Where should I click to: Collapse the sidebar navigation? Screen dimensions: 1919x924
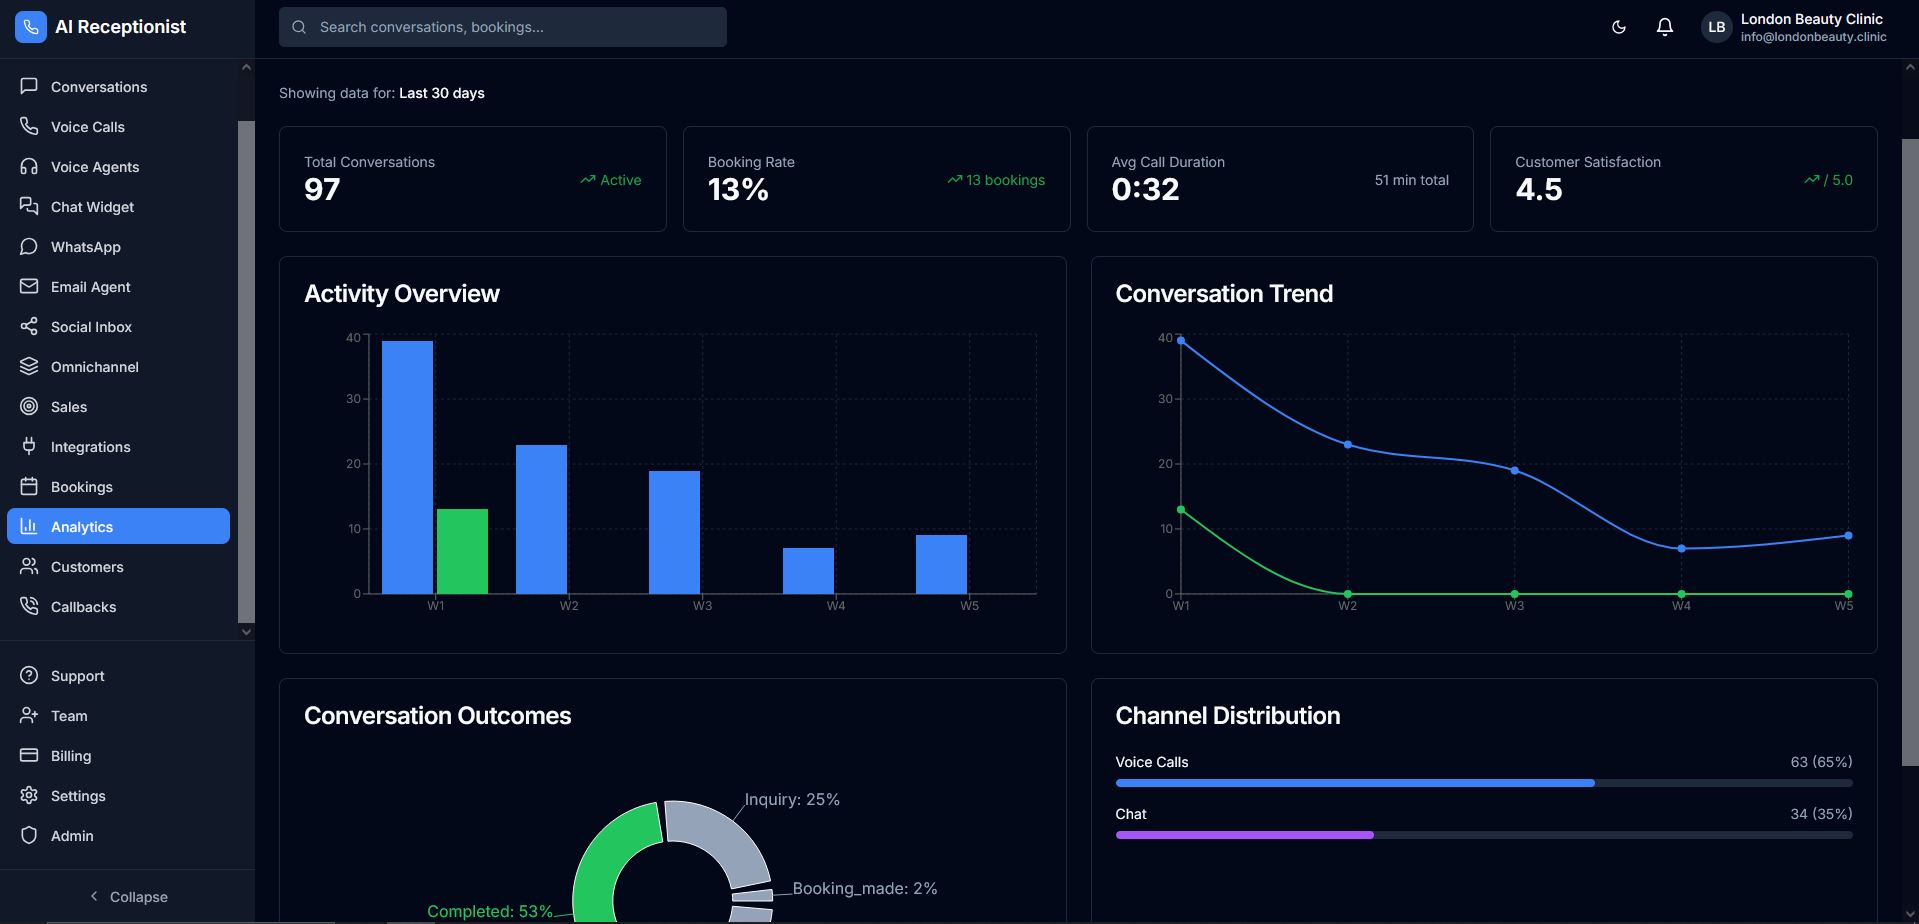[x=128, y=896]
